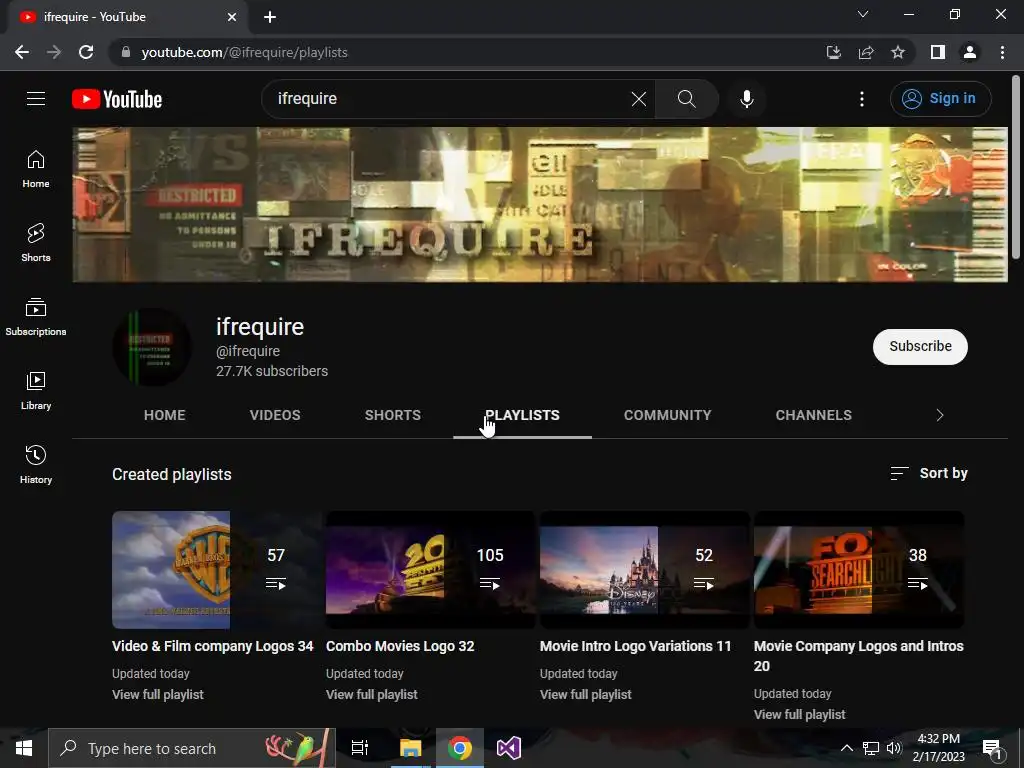Image resolution: width=1024 pixels, height=768 pixels.
Task: Open Shorts in left sidebar
Action: click(36, 243)
